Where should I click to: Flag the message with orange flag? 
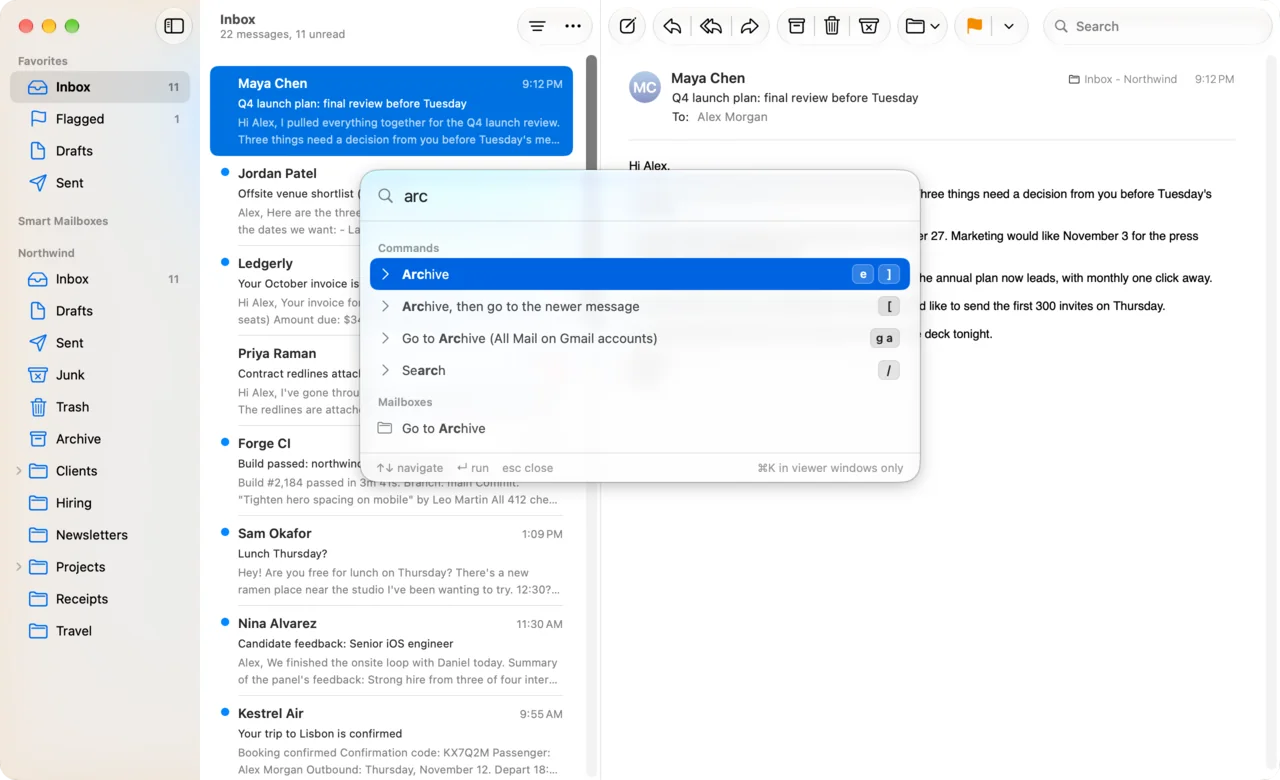coord(974,26)
